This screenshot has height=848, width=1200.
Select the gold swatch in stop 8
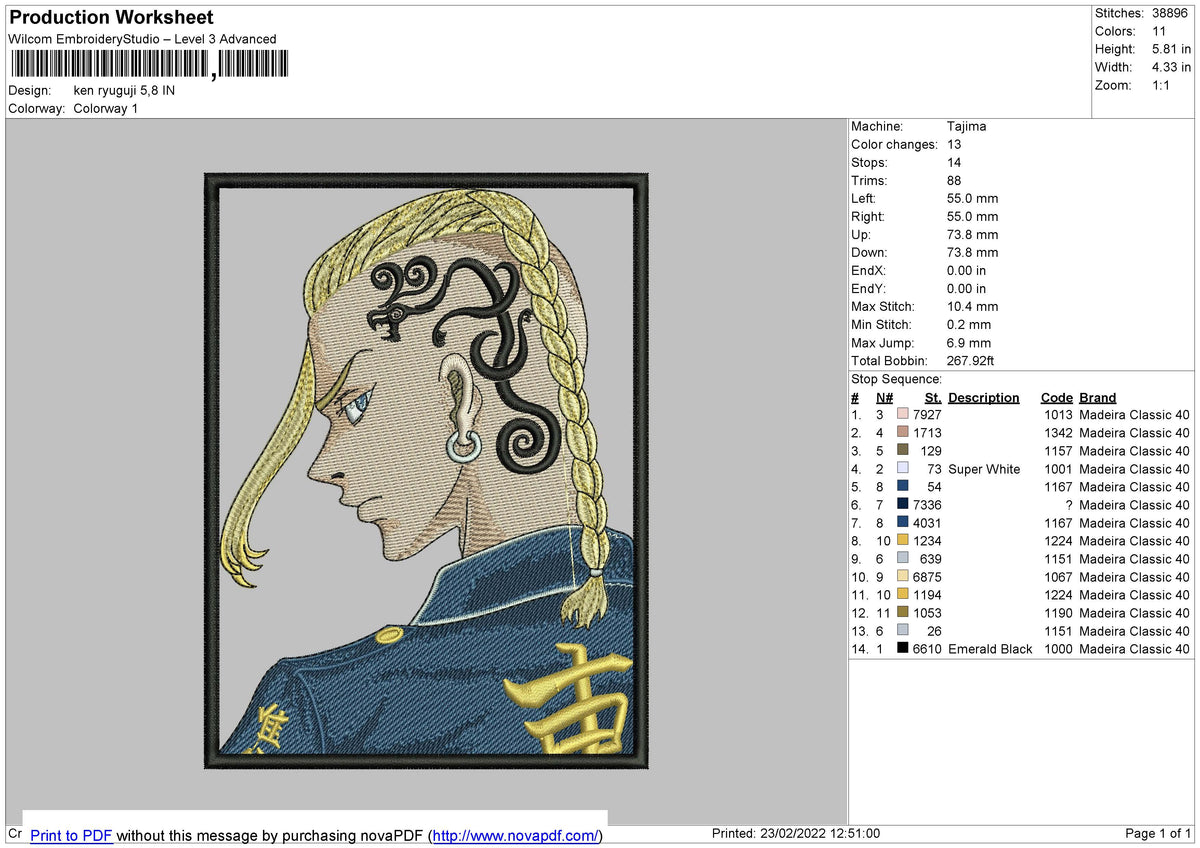click(x=903, y=540)
